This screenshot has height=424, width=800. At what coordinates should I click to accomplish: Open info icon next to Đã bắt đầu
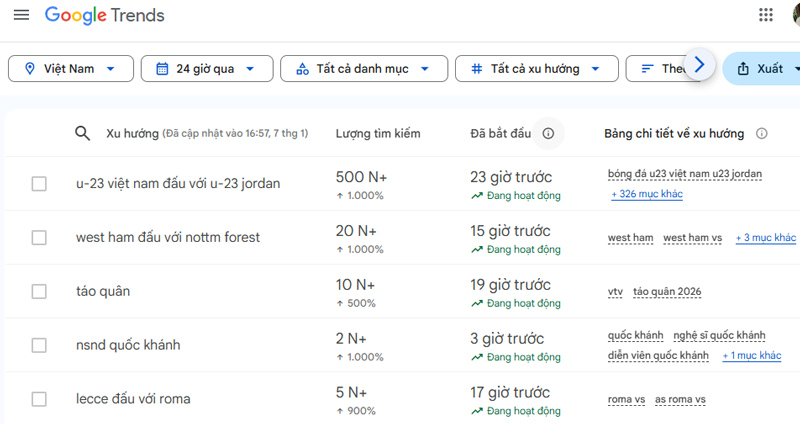(x=548, y=134)
